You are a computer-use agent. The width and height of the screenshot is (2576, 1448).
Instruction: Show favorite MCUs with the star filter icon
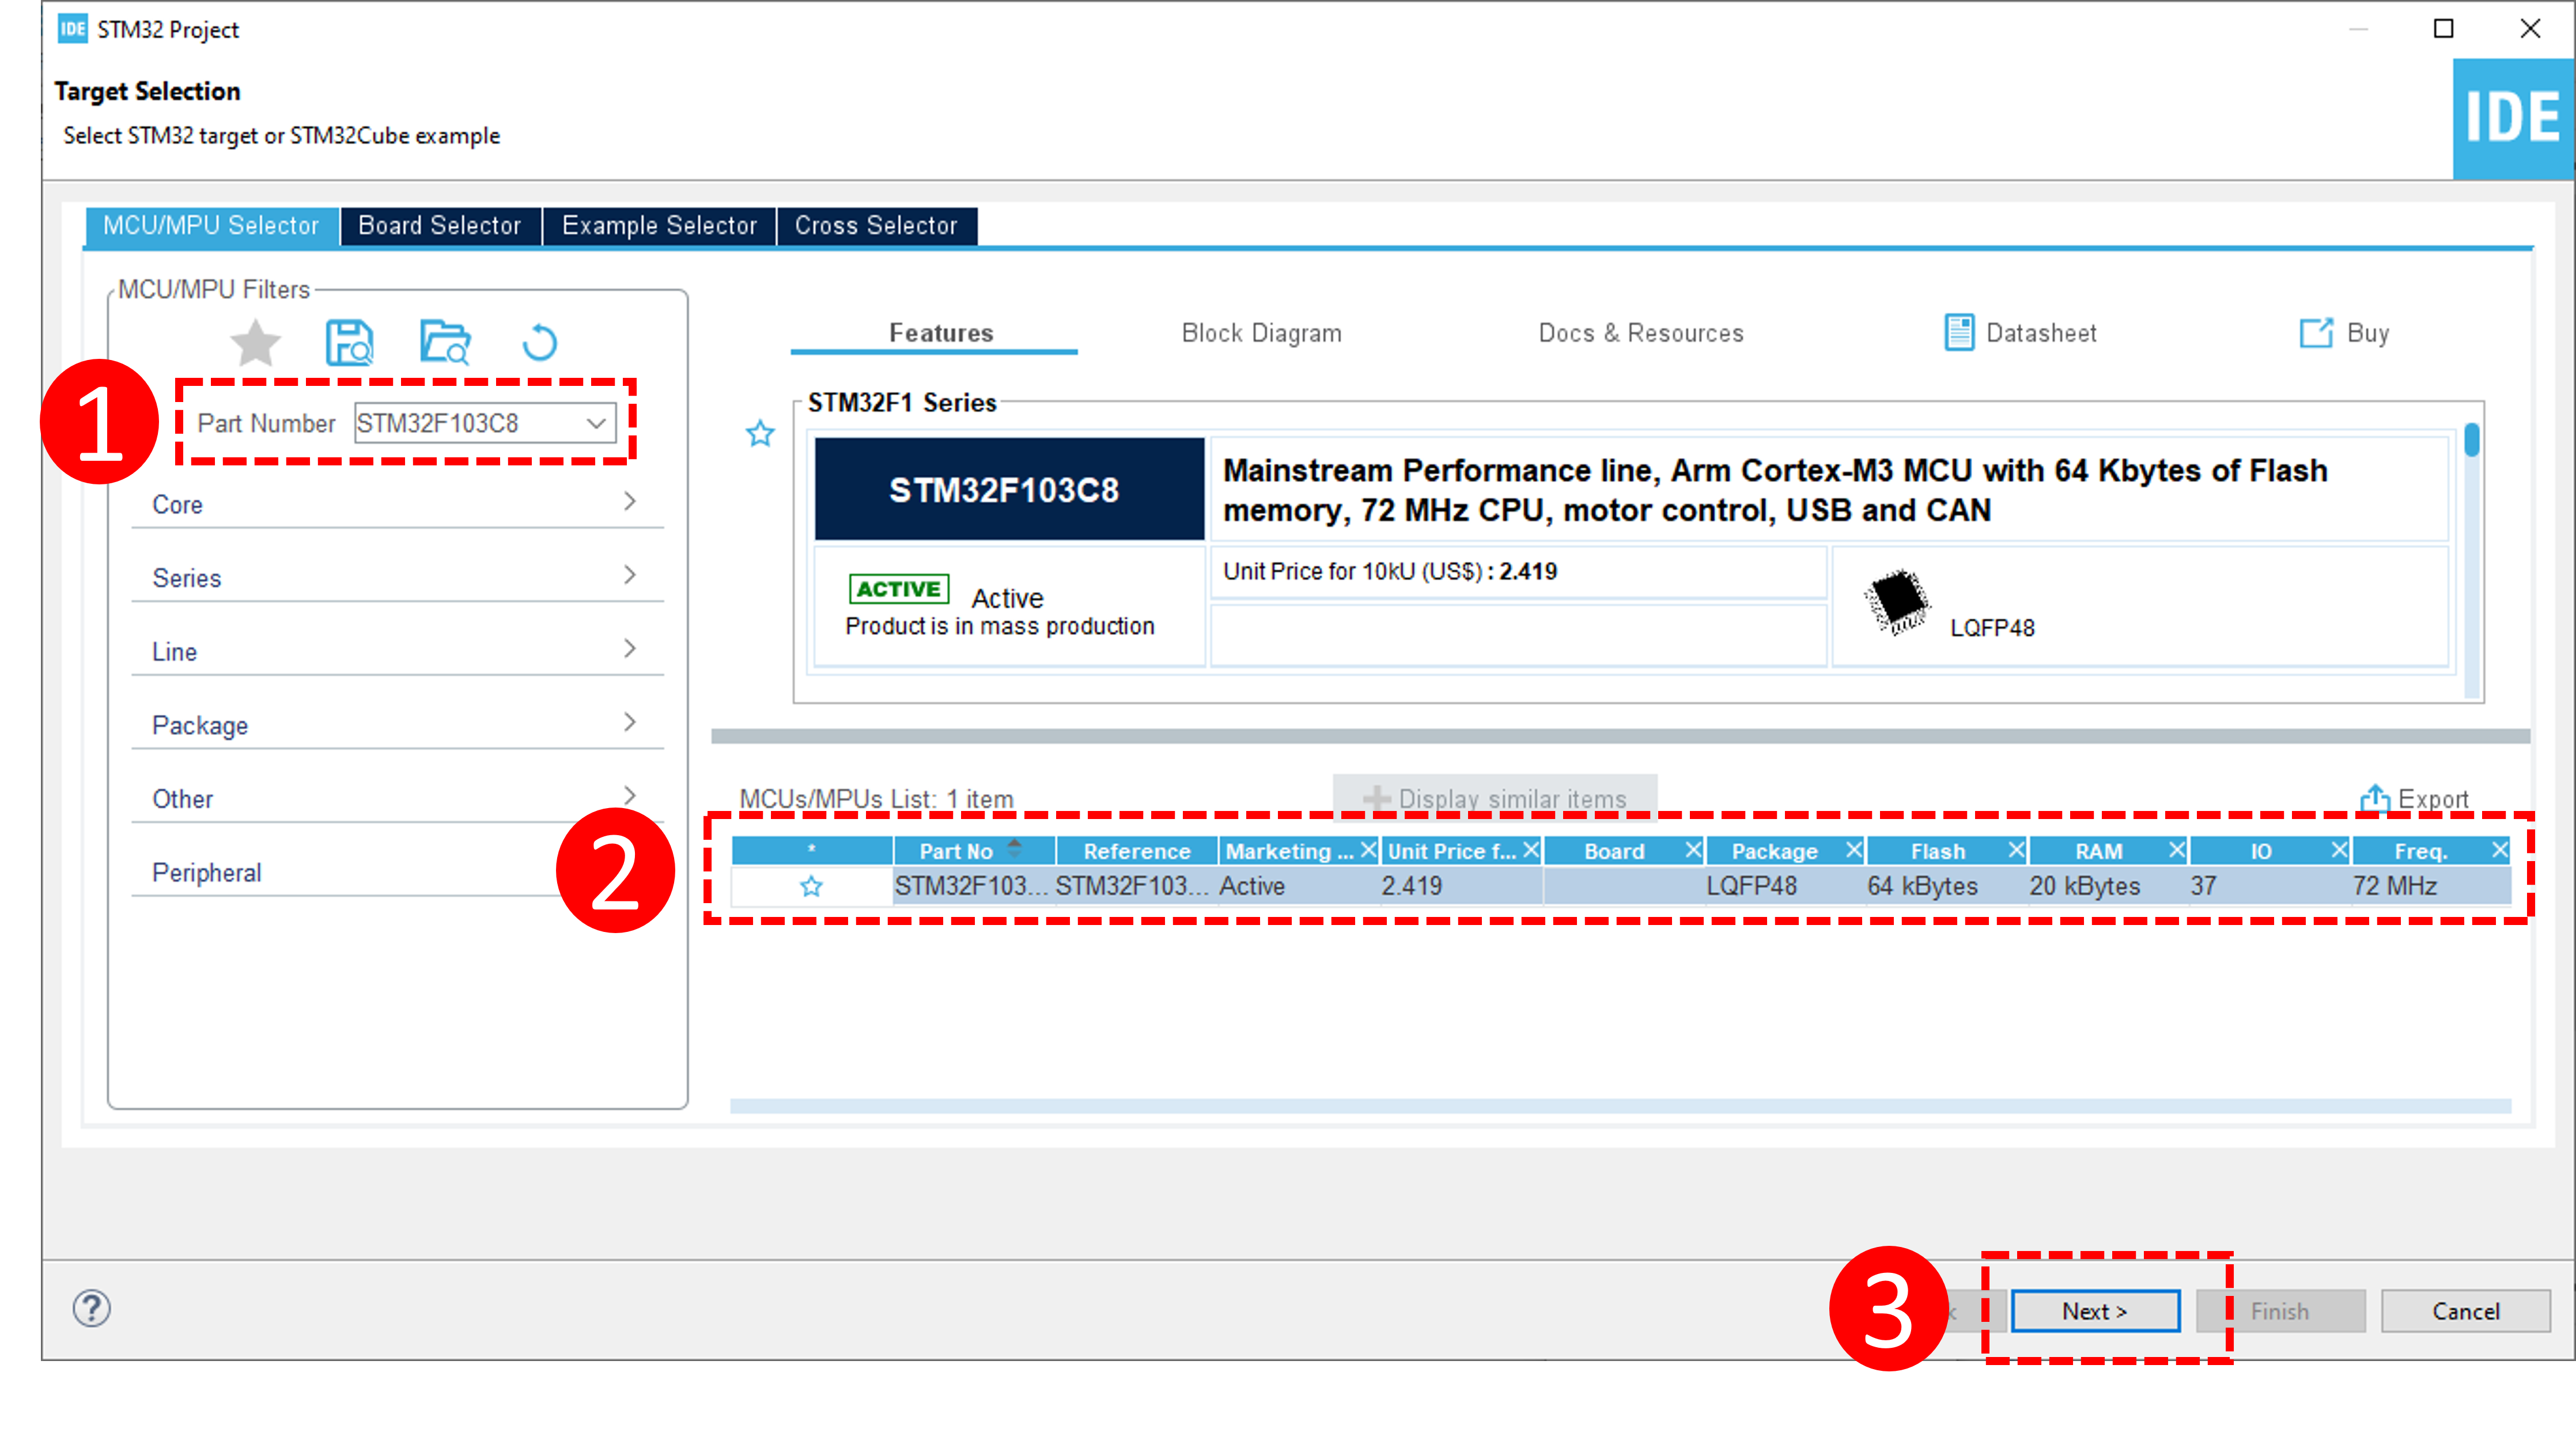pos(255,342)
